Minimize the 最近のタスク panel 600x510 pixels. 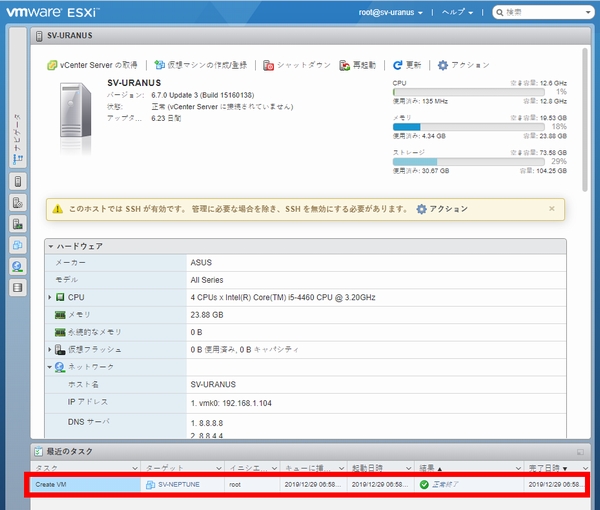click(x=580, y=452)
